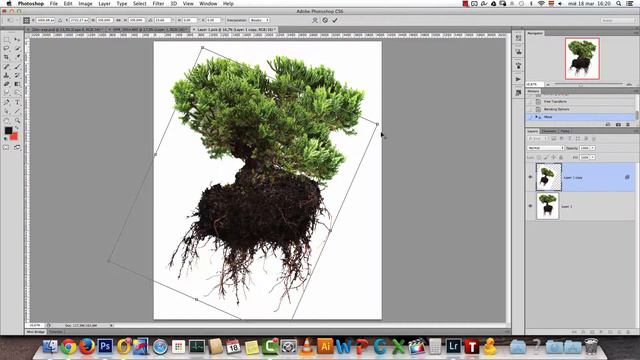Open the Illustrator app in the Dock
Viewport: 640px width, 360px height.
(325, 347)
